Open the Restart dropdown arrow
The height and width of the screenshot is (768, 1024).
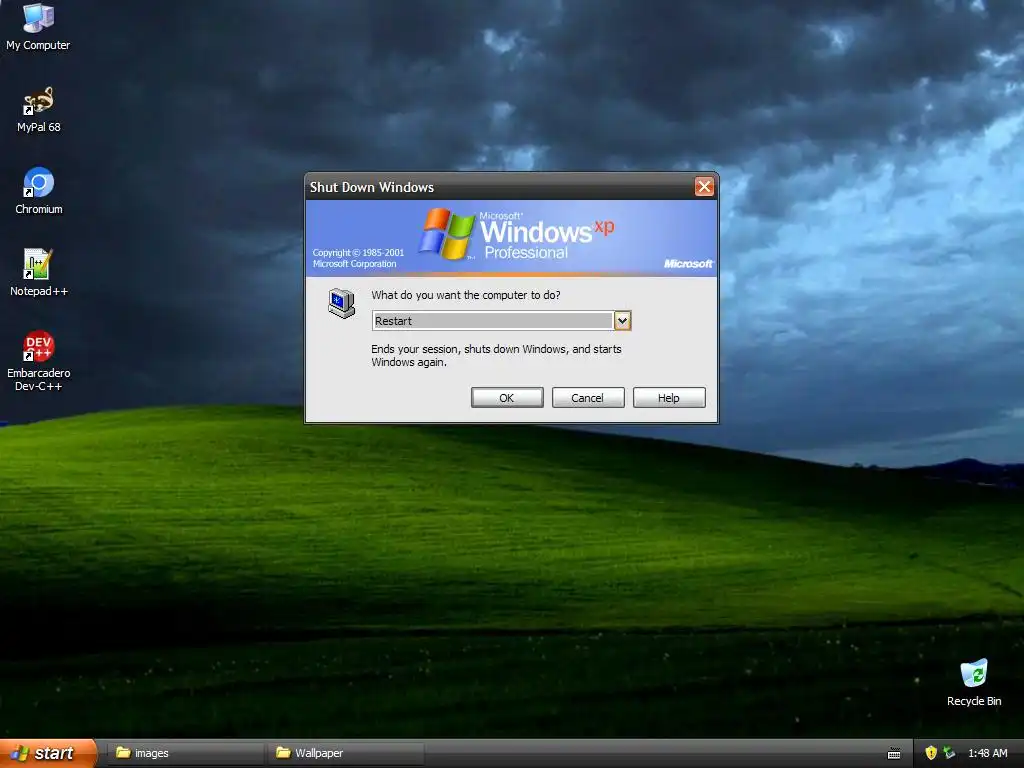pos(622,321)
